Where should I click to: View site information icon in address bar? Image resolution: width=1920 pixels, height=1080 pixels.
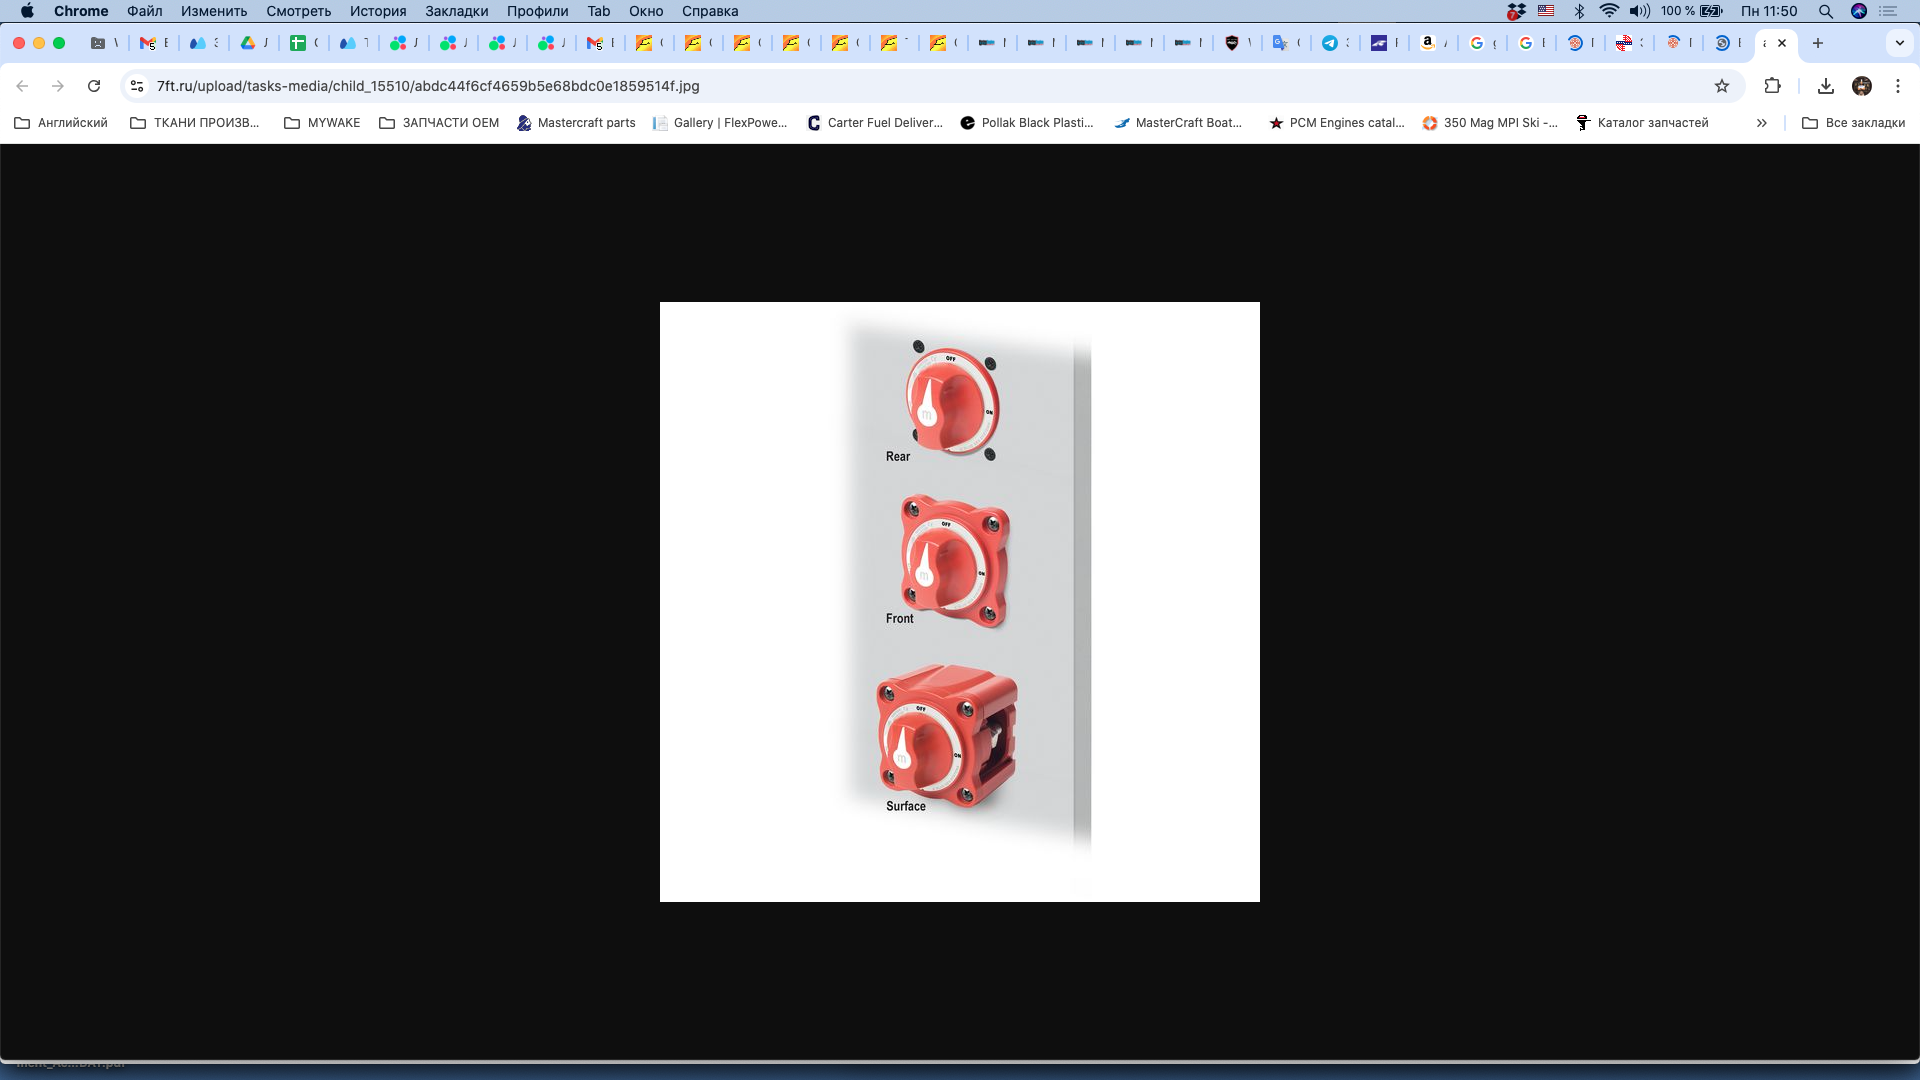137,86
